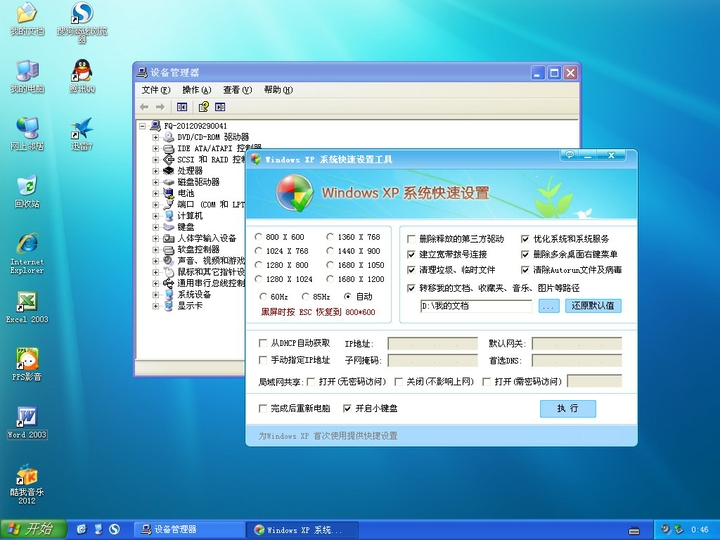The width and height of the screenshot is (720, 540).
Task: Switch to Windows XP 系统 taskbar button
Action: pyautogui.click(x=302, y=529)
